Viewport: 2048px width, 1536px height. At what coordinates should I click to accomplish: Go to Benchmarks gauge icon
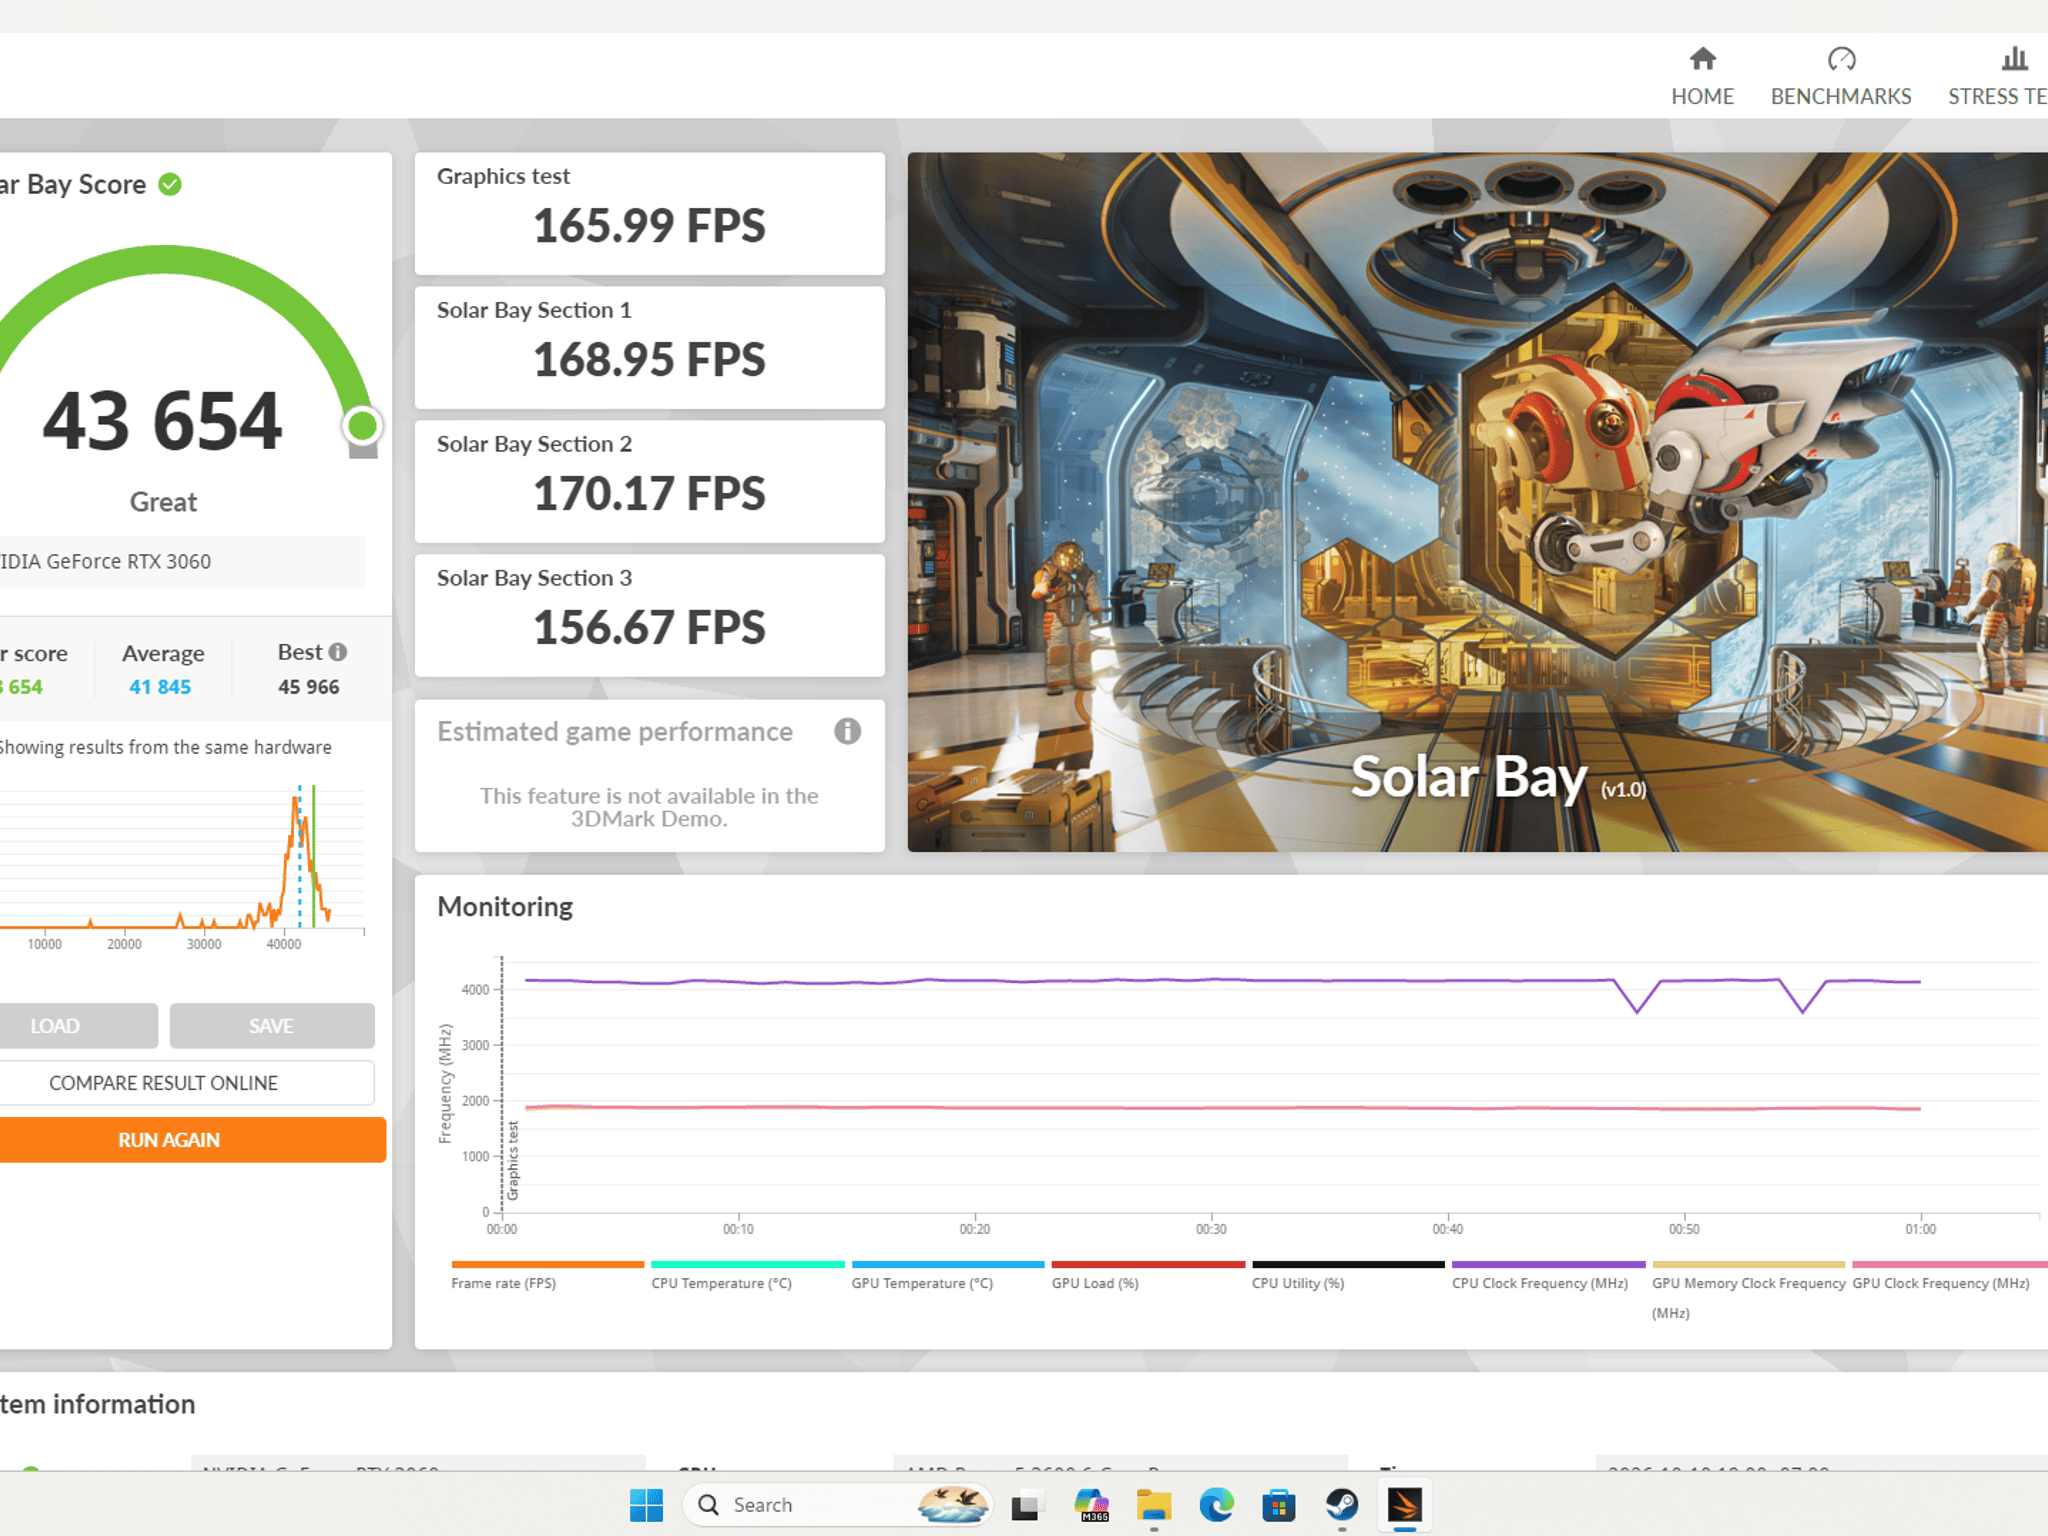tap(1841, 59)
